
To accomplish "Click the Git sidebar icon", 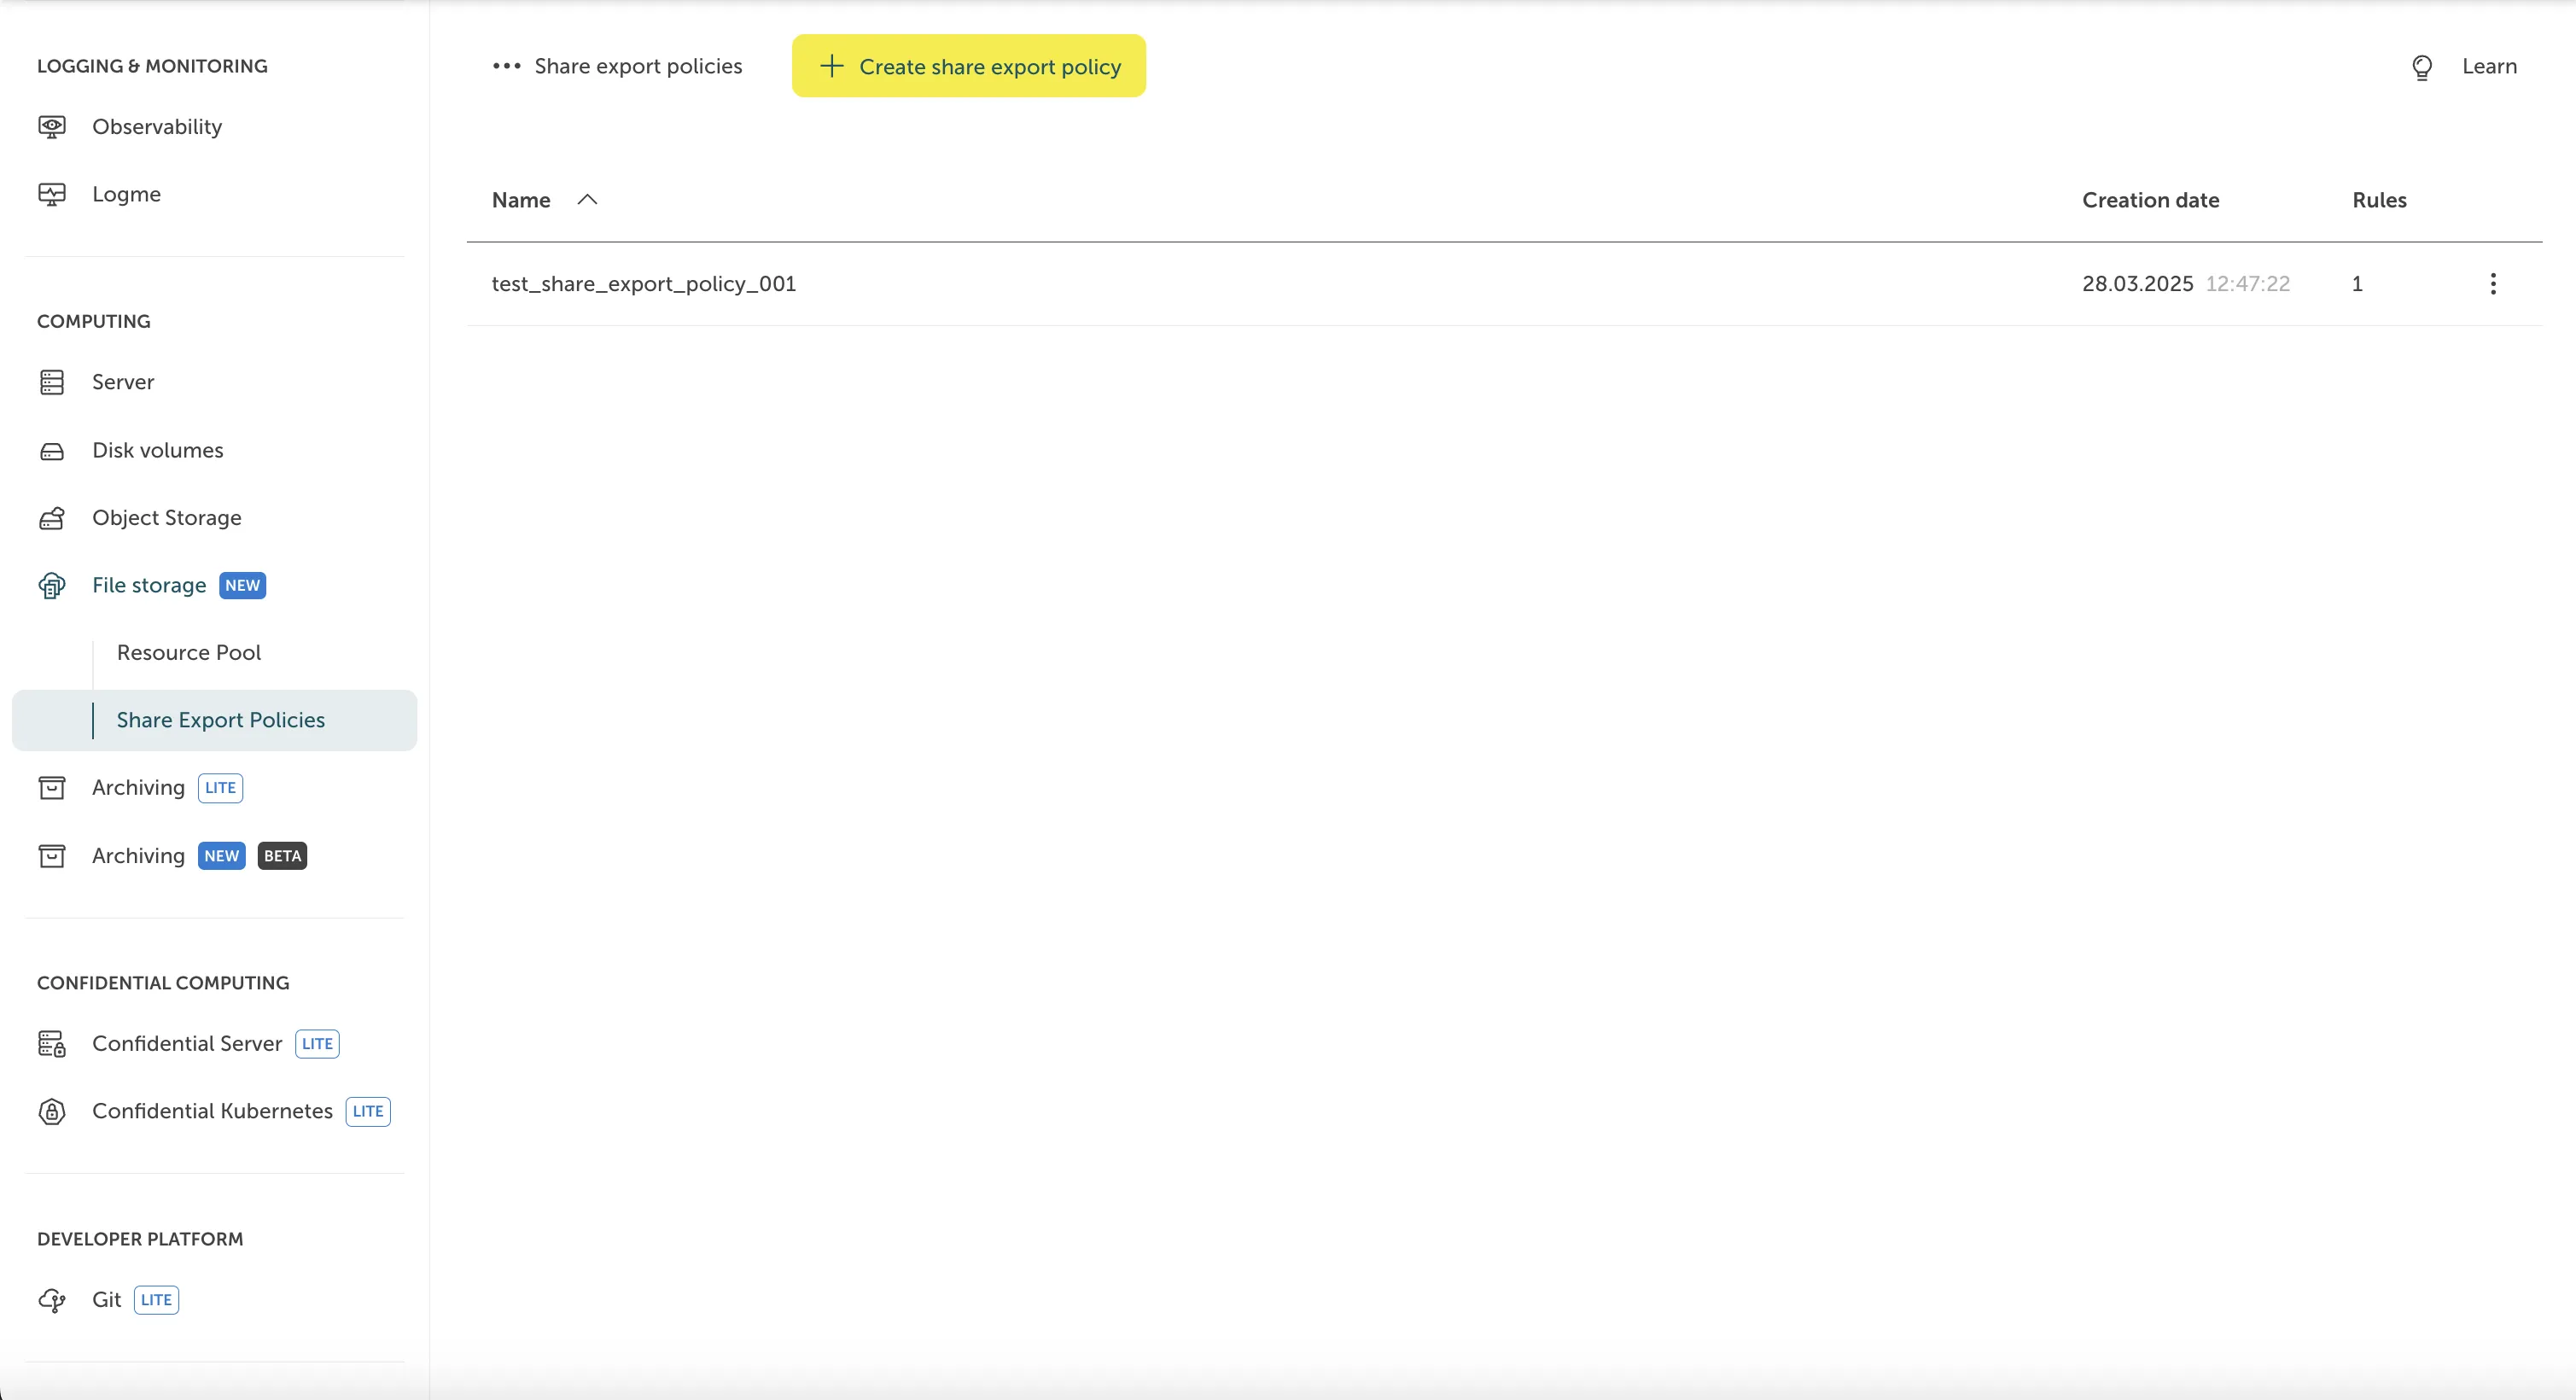I will coord(52,1300).
